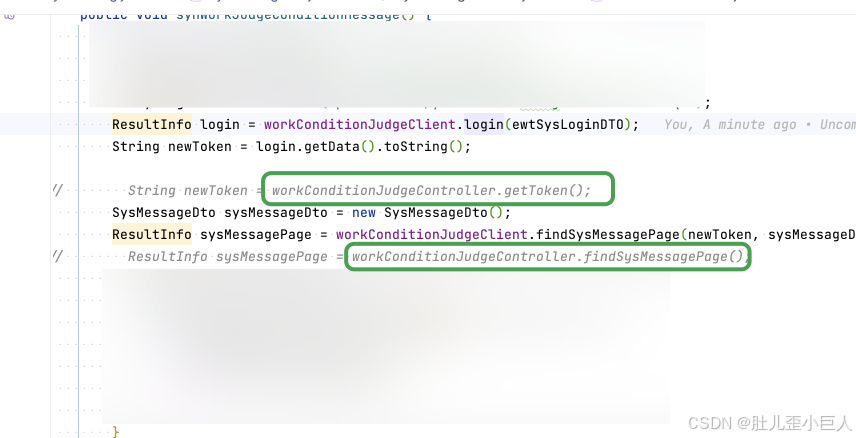Click the closing brace of the method
Image resolution: width=856 pixels, height=438 pixels.
116,431
